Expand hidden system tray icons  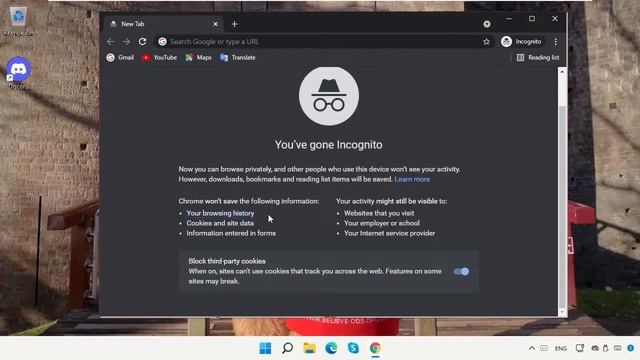(531, 348)
